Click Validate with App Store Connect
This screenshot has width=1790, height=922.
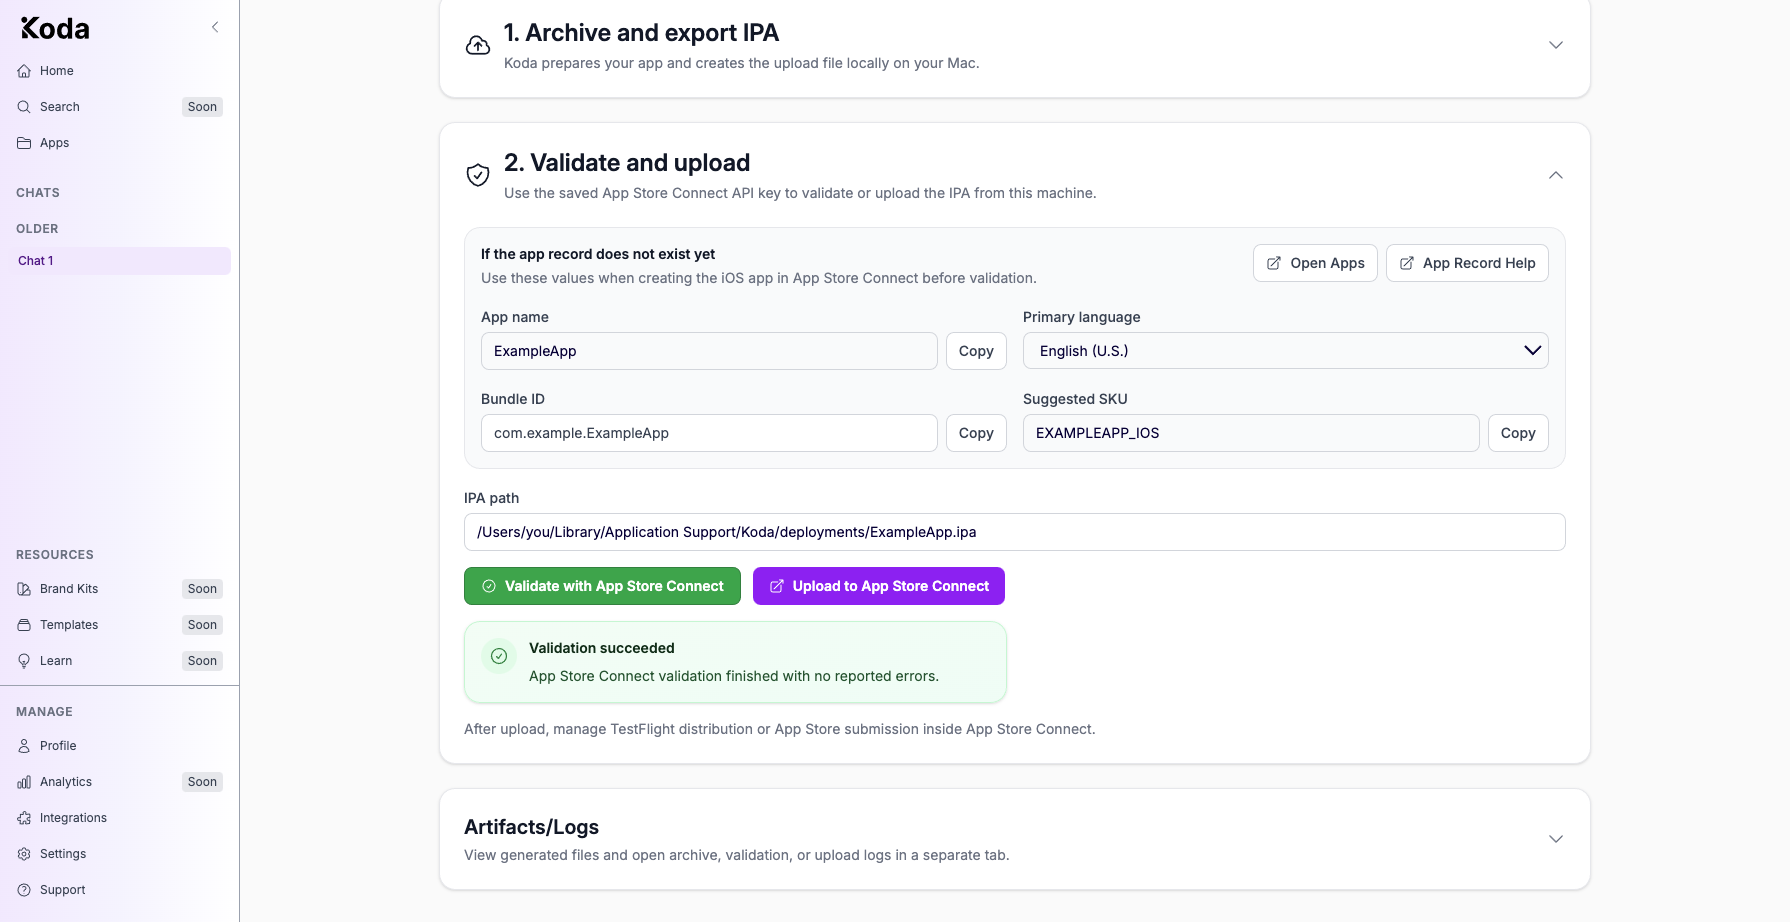point(602,586)
